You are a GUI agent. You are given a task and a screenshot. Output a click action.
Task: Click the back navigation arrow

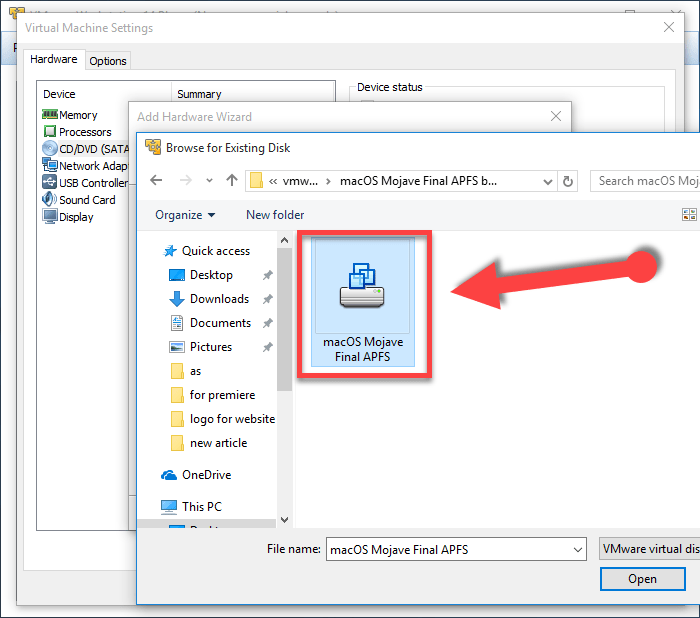pos(156,181)
